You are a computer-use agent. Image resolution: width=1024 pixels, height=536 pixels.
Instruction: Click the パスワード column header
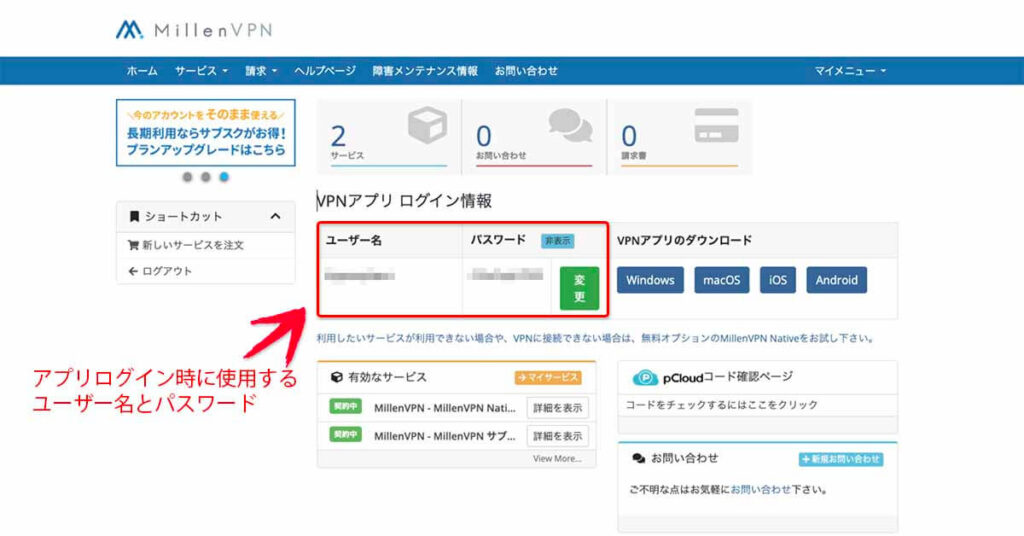click(x=498, y=240)
